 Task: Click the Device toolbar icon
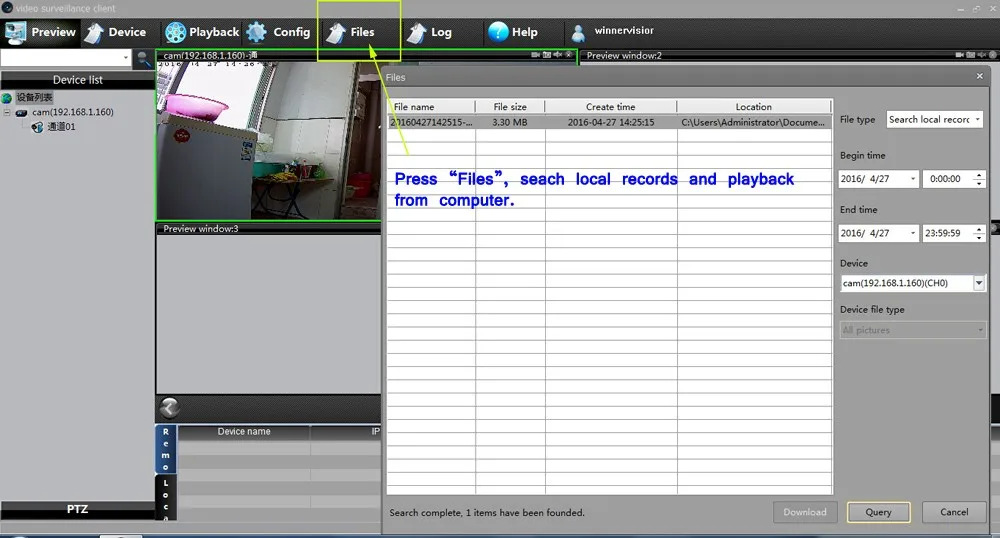[94, 32]
